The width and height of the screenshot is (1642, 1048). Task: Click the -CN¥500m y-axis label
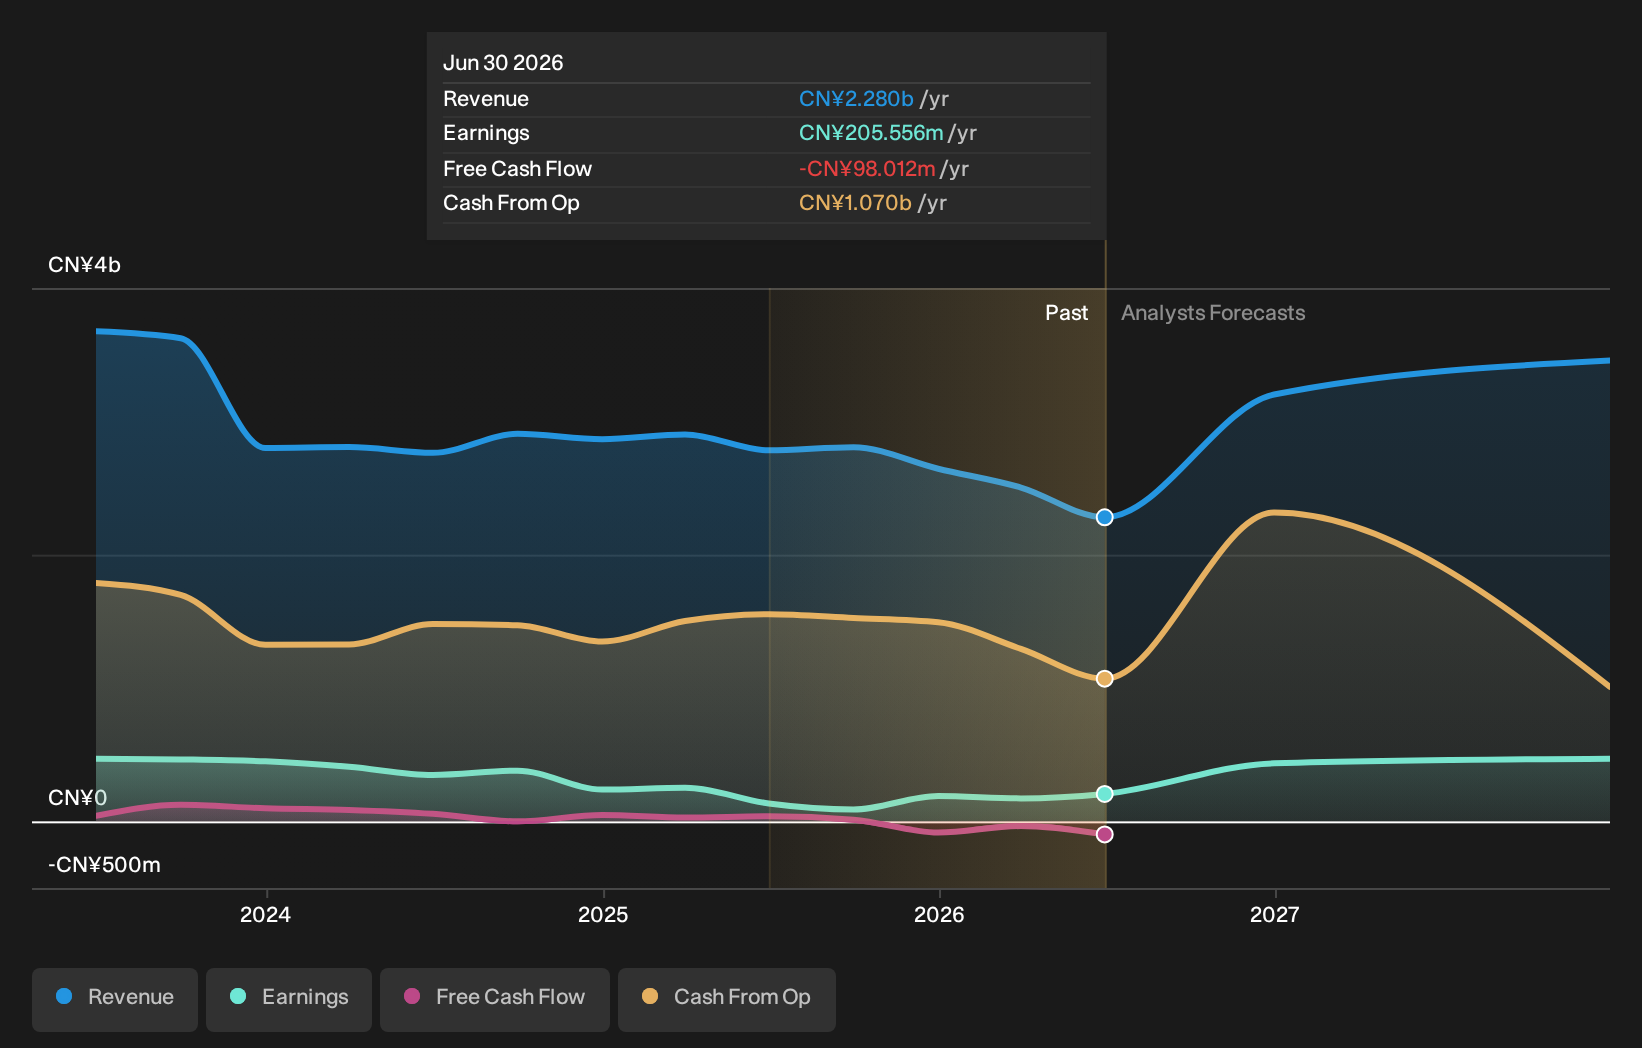pos(104,865)
